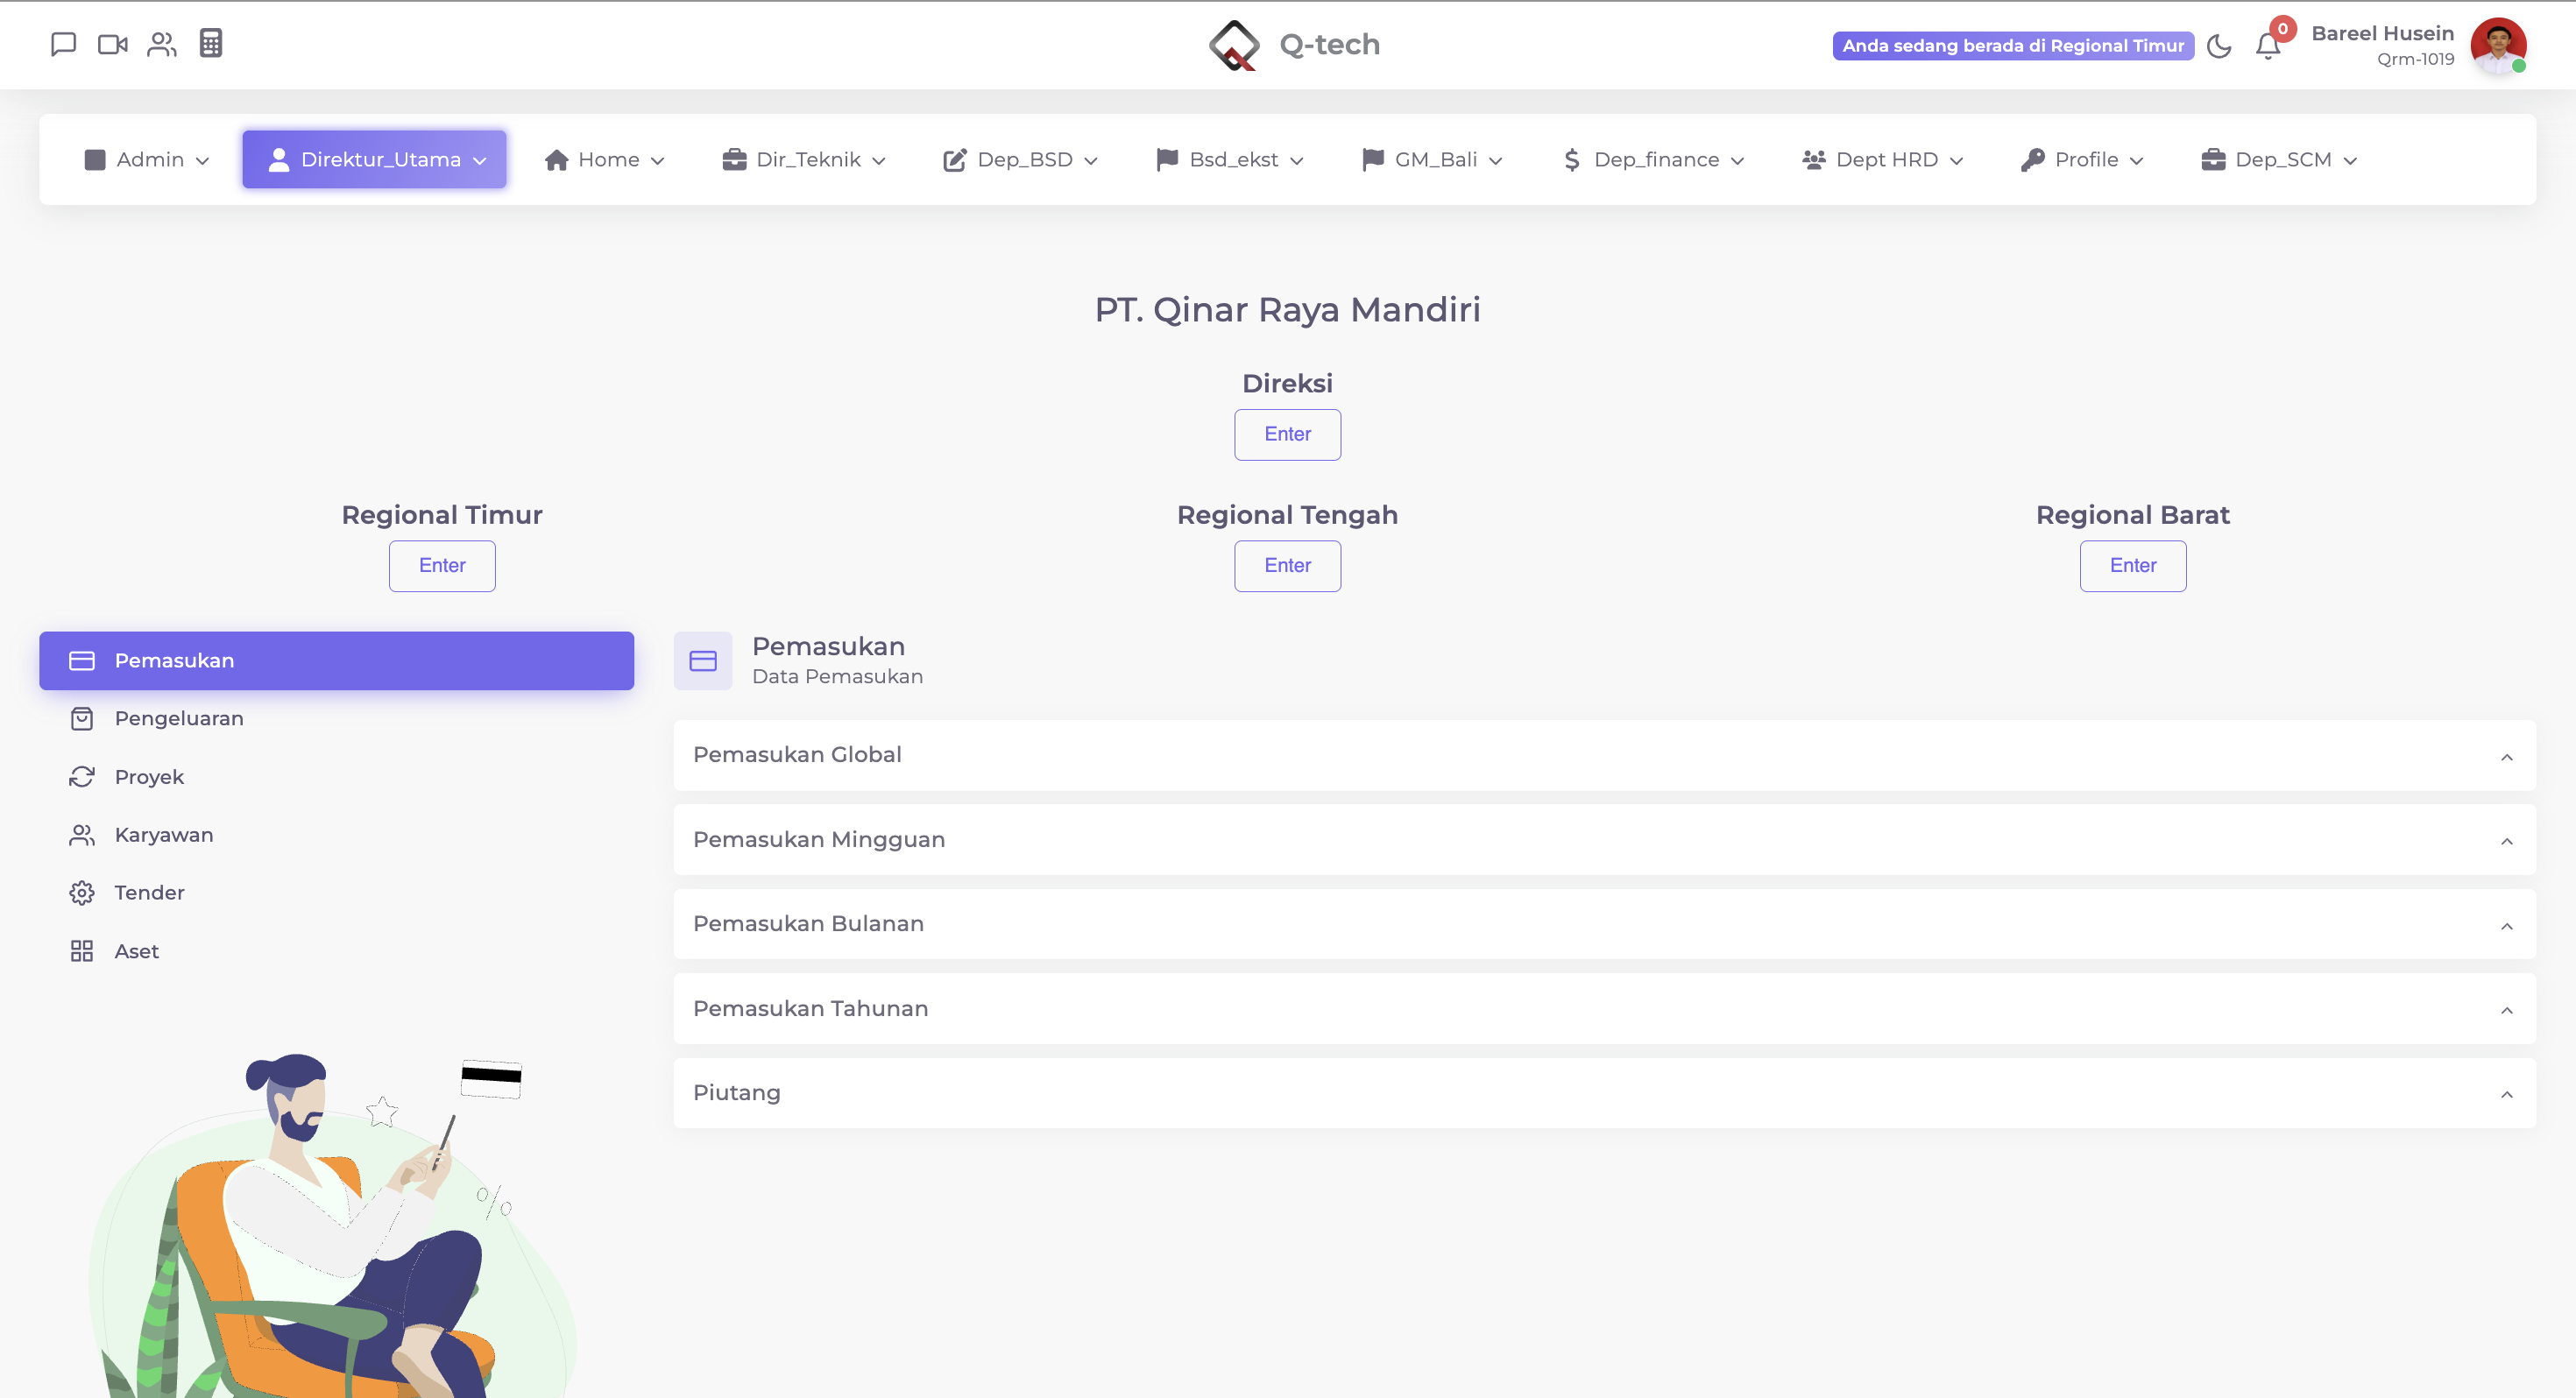Open the Home menu
The image size is (2576, 1398).
pyautogui.click(x=604, y=160)
